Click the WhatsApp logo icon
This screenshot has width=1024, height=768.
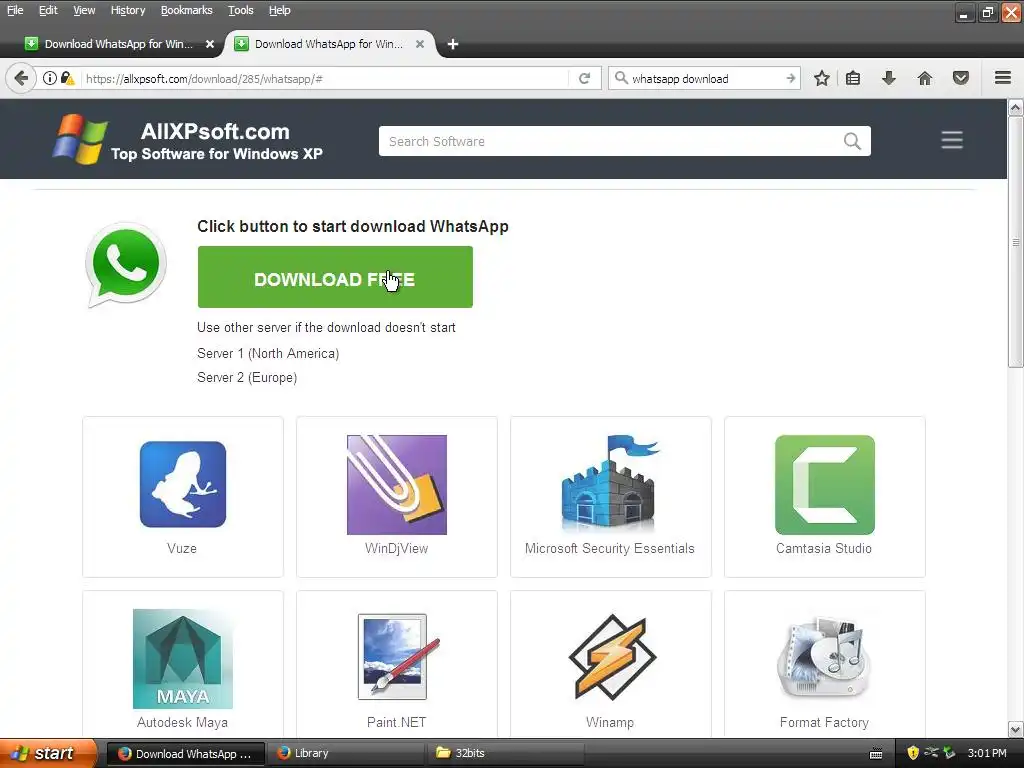tap(125, 264)
